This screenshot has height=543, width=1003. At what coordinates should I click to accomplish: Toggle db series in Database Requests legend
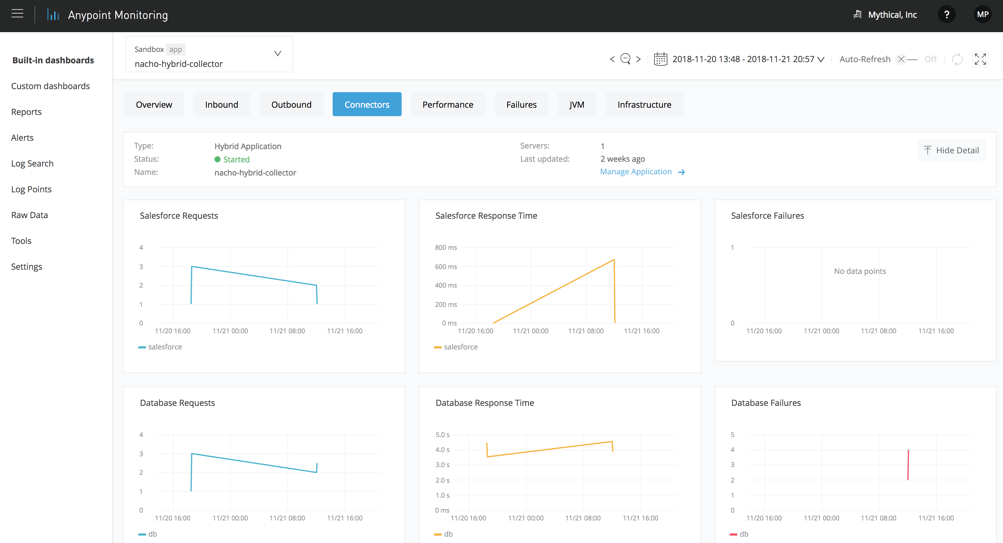(x=148, y=534)
